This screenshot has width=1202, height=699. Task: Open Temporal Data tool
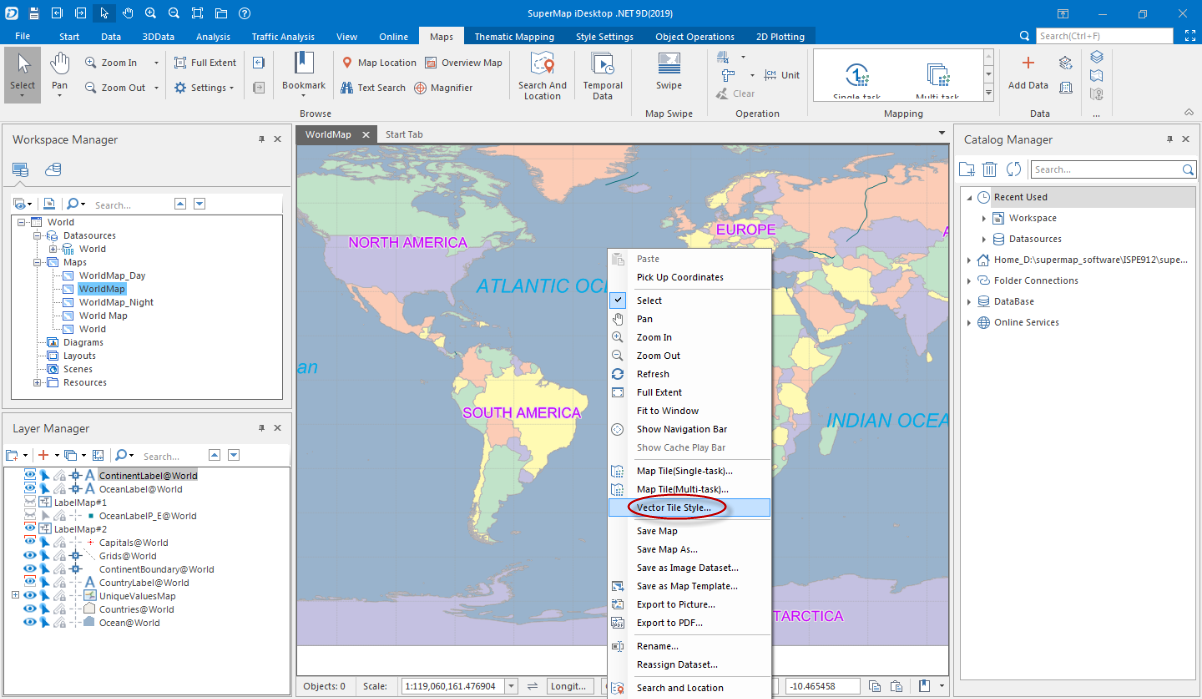[602, 74]
